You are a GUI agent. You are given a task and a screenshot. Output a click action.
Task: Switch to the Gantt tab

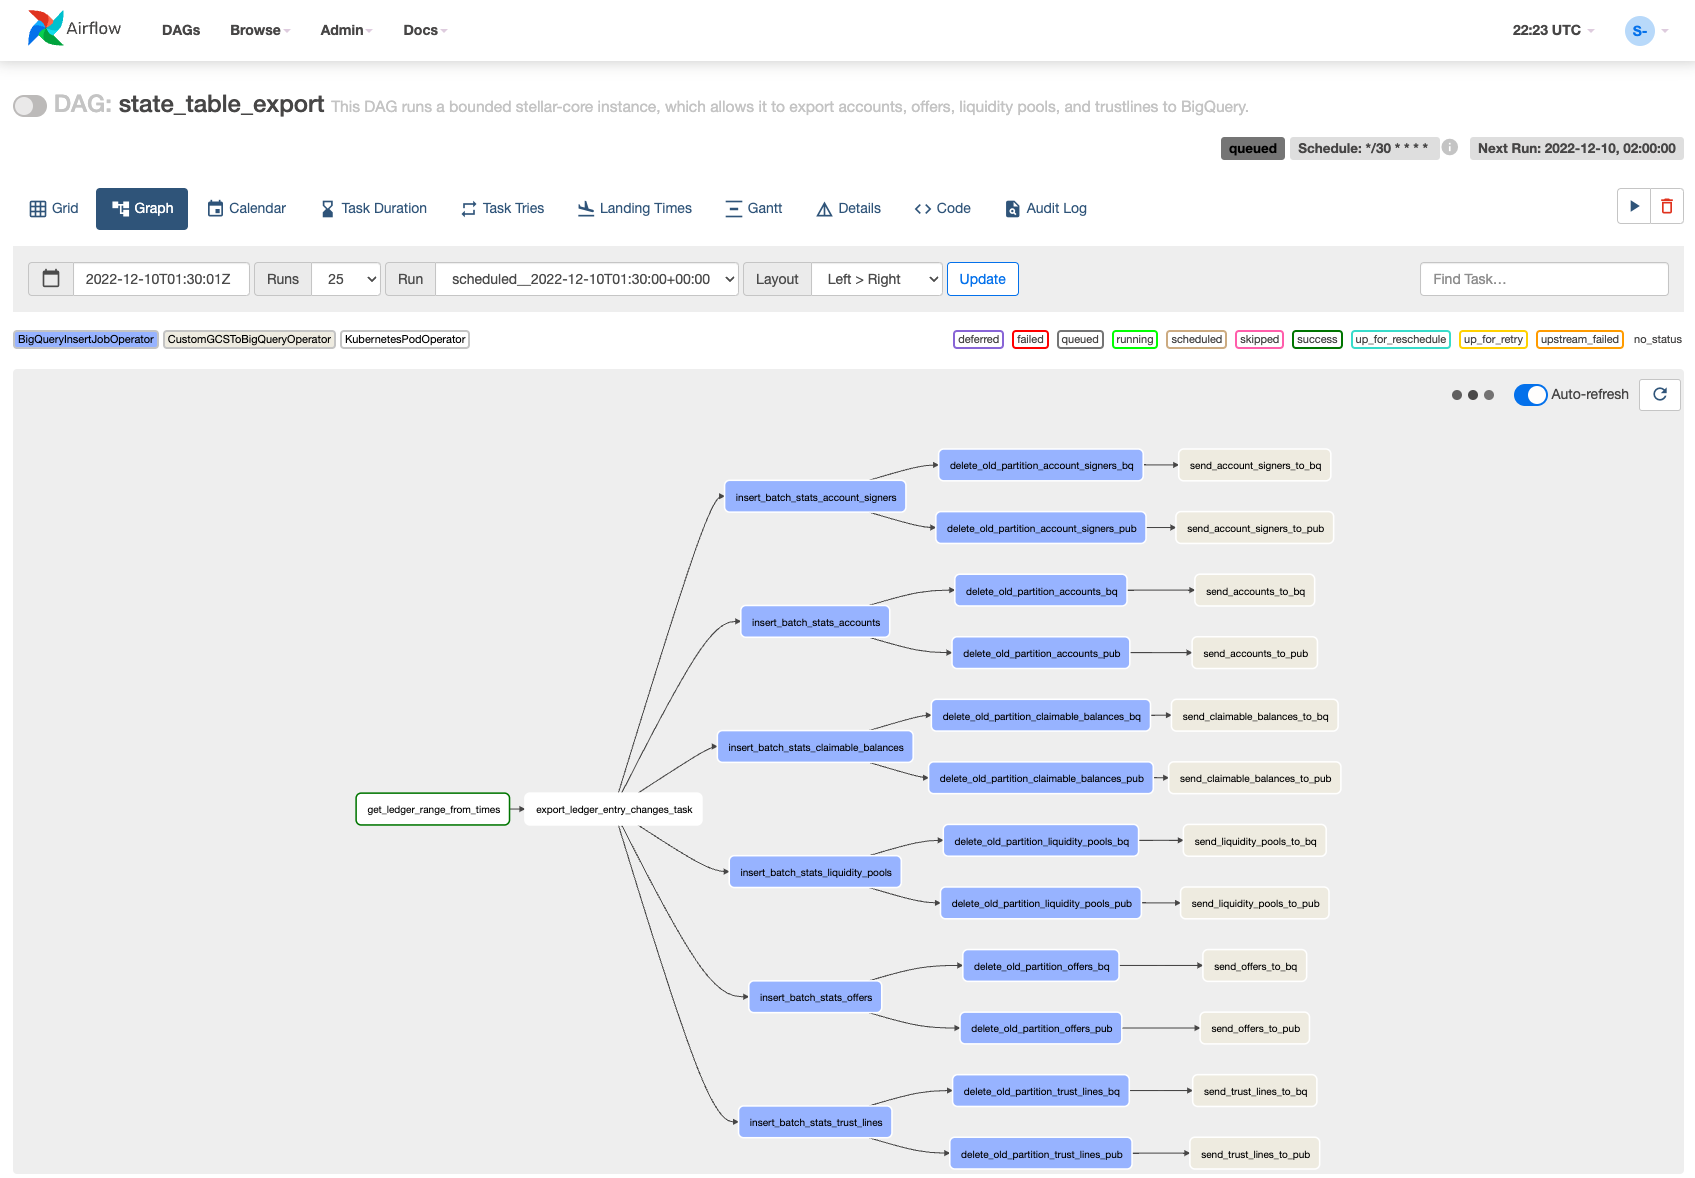(754, 208)
